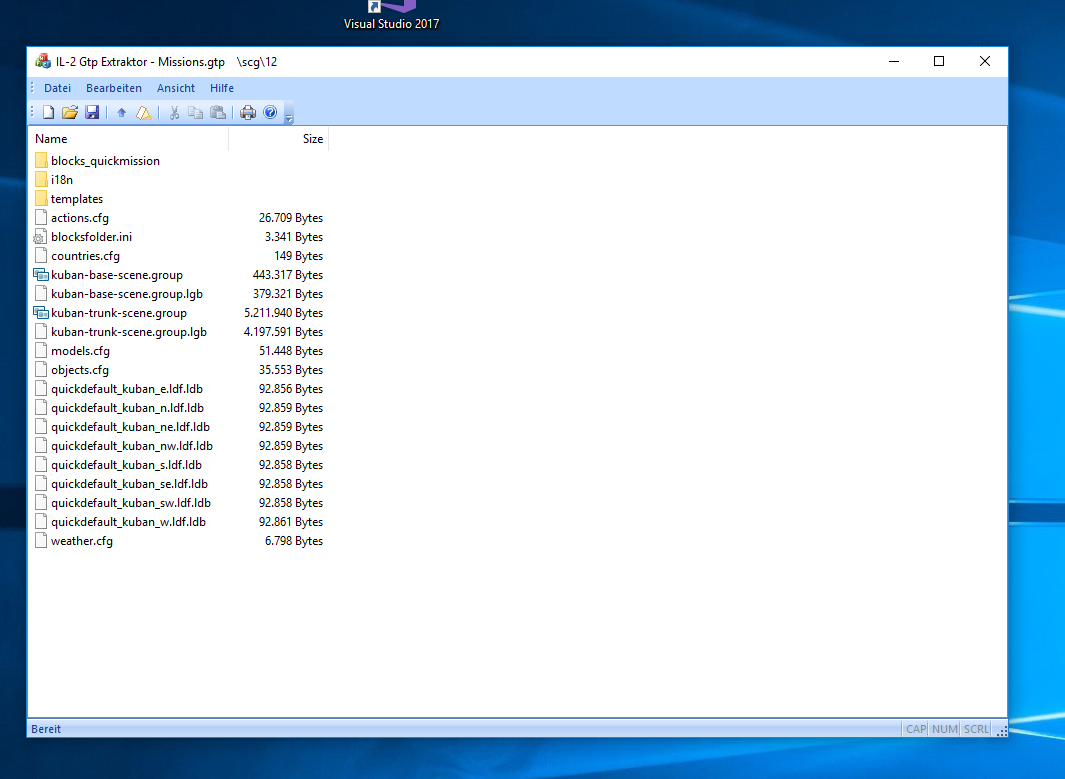Screen dimensions: 1065x779
Task: Click the Visual Studio 2017 desktop shortcut
Action: point(391,16)
